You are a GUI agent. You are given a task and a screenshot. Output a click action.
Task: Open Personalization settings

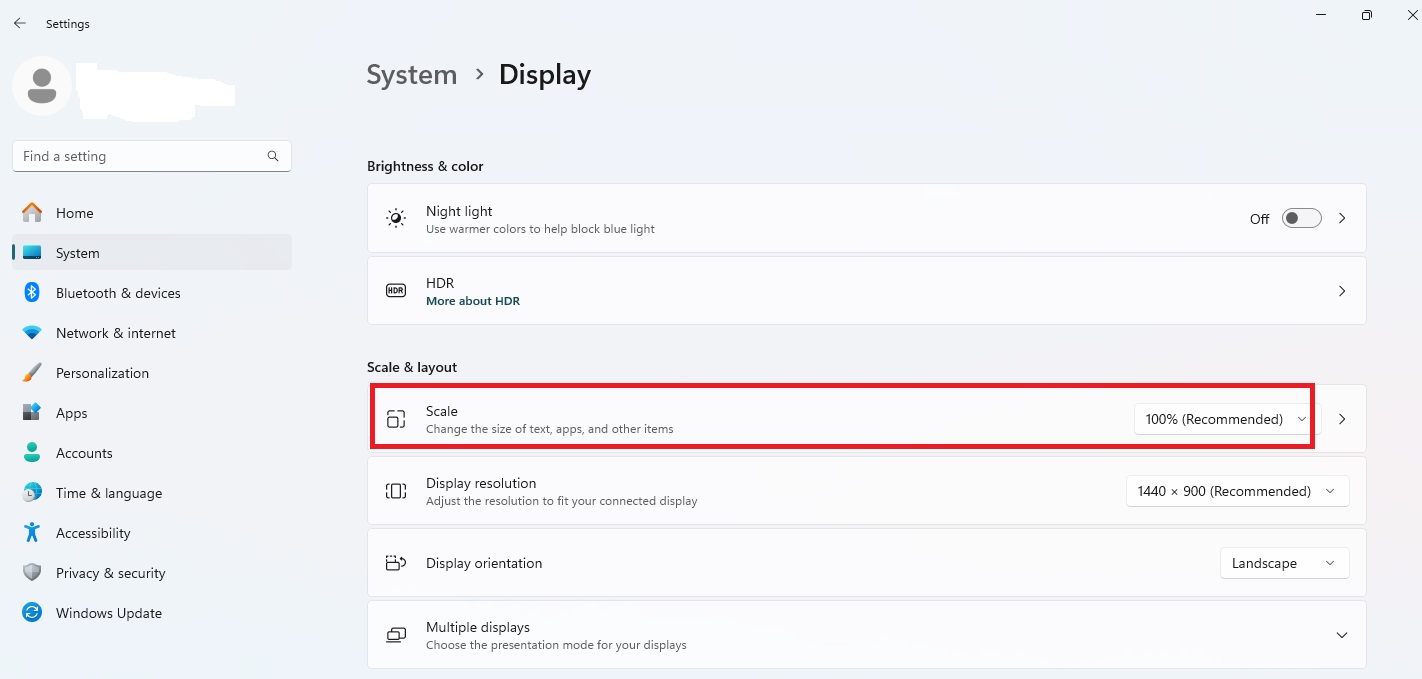pos(152,373)
